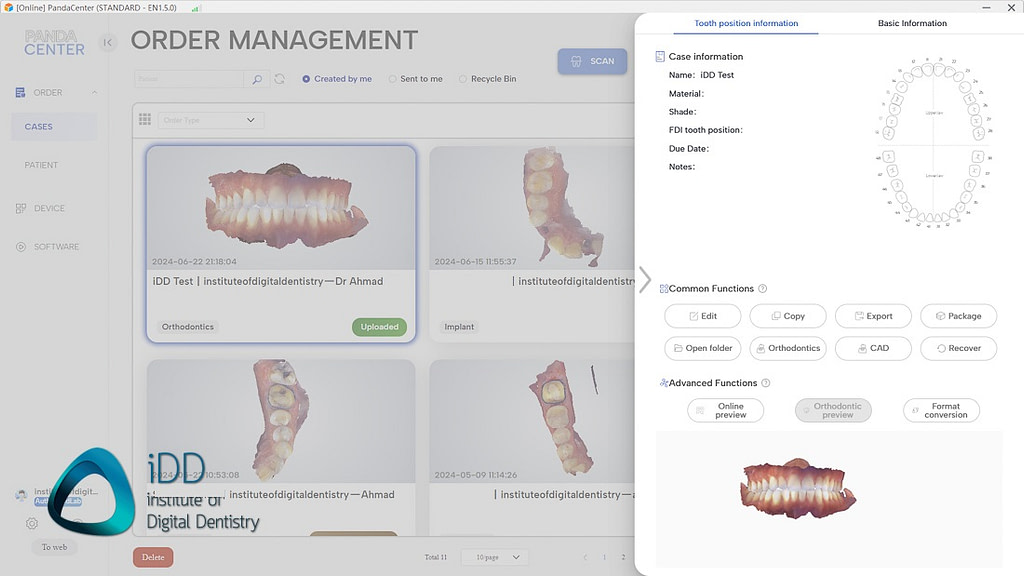The height and width of the screenshot is (576, 1024).
Task: Open the PATIENT section
Action: point(41,165)
